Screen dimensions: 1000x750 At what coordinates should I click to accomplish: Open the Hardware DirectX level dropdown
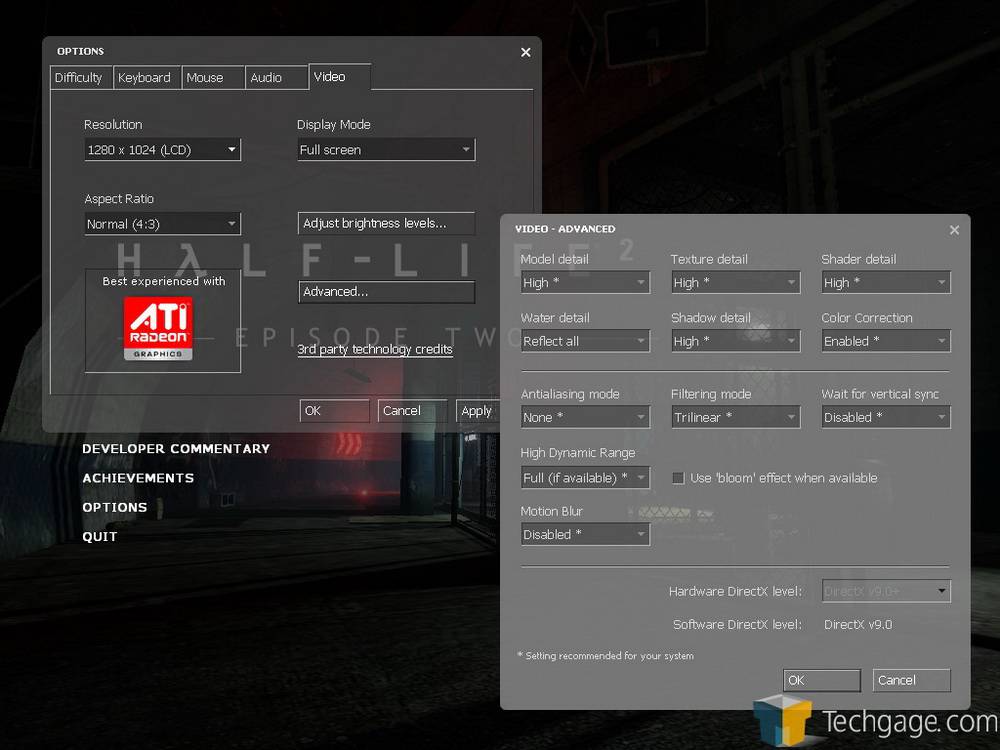tap(886, 591)
